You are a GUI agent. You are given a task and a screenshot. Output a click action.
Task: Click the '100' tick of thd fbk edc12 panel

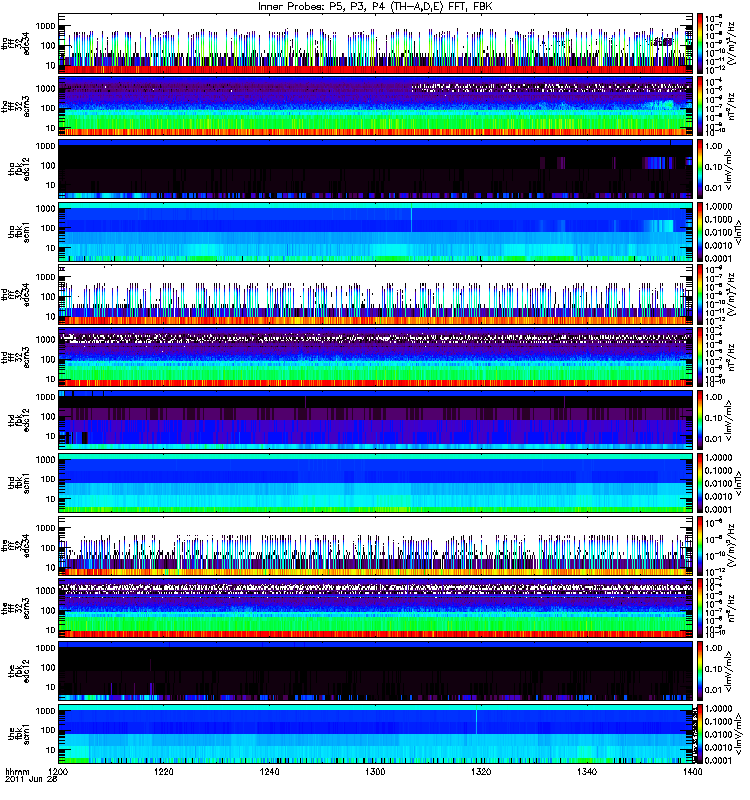[48, 416]
